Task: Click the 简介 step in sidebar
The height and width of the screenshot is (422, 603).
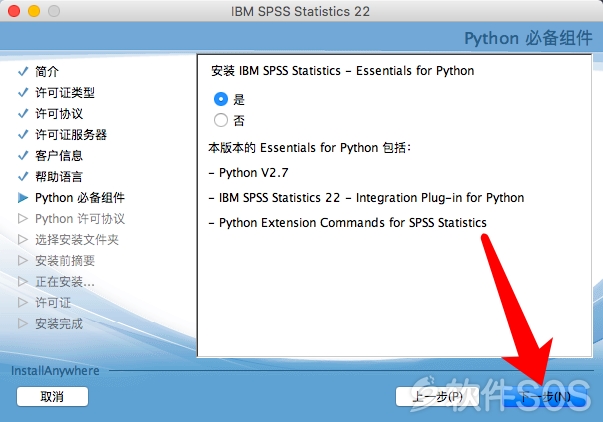Action: pyautogui.click(x=47, y=71)
